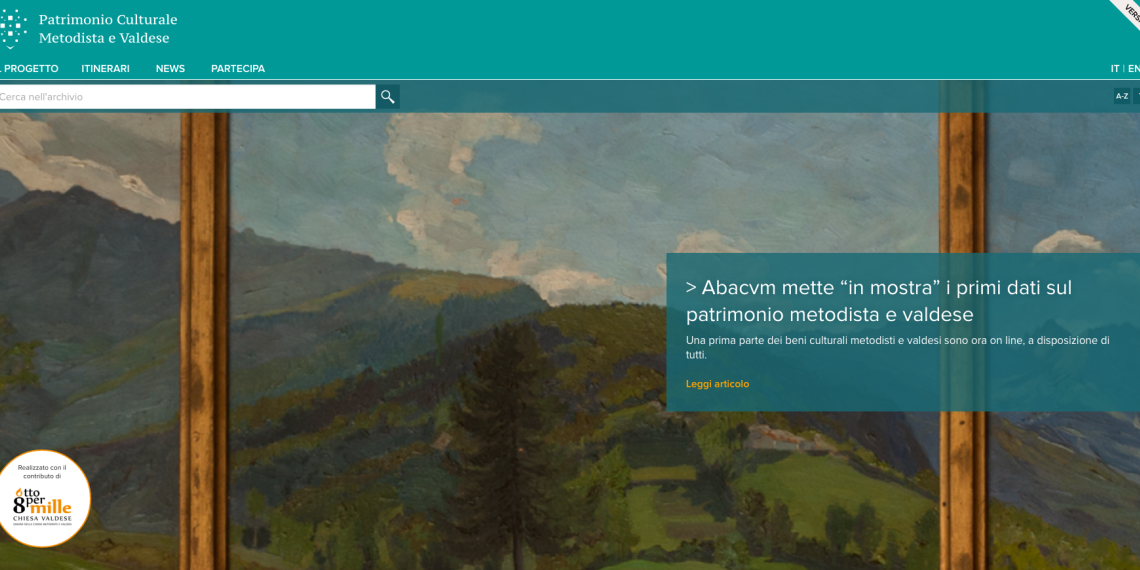Go to the Itinerari section
This screenshot has height=570, width=1140.
(105, 68)
